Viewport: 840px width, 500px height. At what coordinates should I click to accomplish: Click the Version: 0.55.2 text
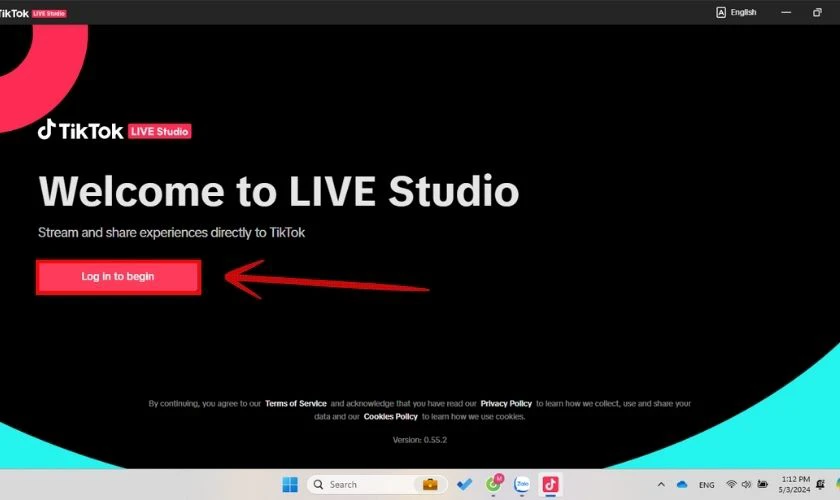(x=419, y=440)
